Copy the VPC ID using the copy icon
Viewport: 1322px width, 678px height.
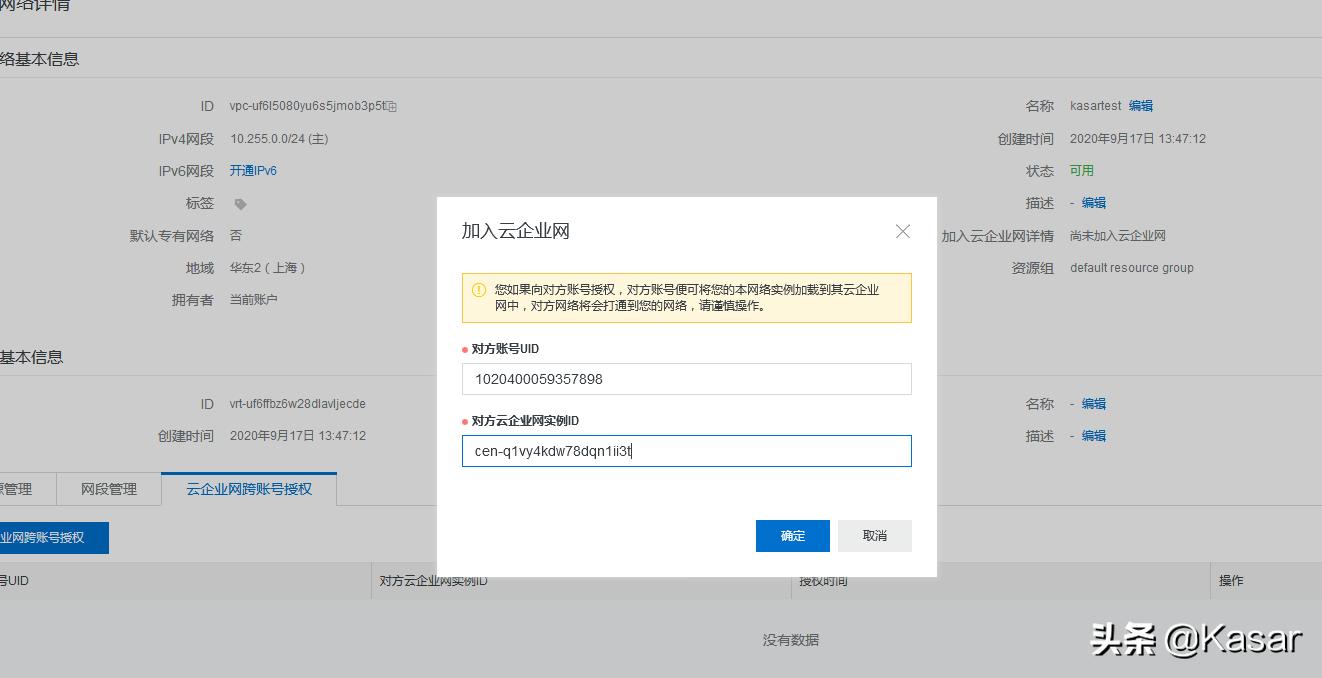[390, 105]
